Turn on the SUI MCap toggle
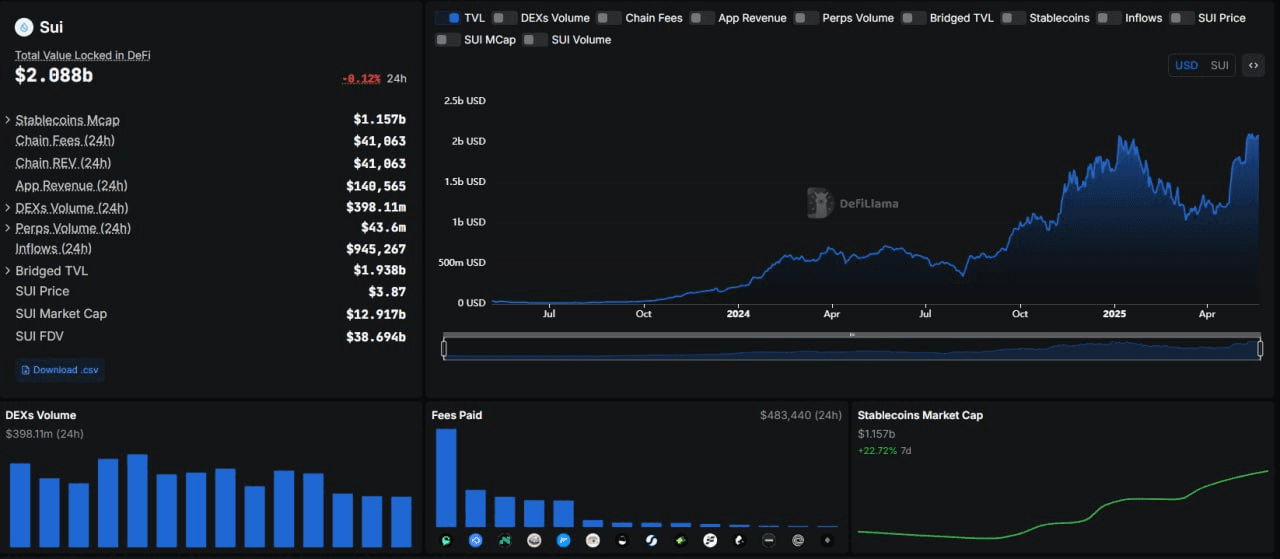The width and height of the screenshot is (1280, 559). pos(447,40)
